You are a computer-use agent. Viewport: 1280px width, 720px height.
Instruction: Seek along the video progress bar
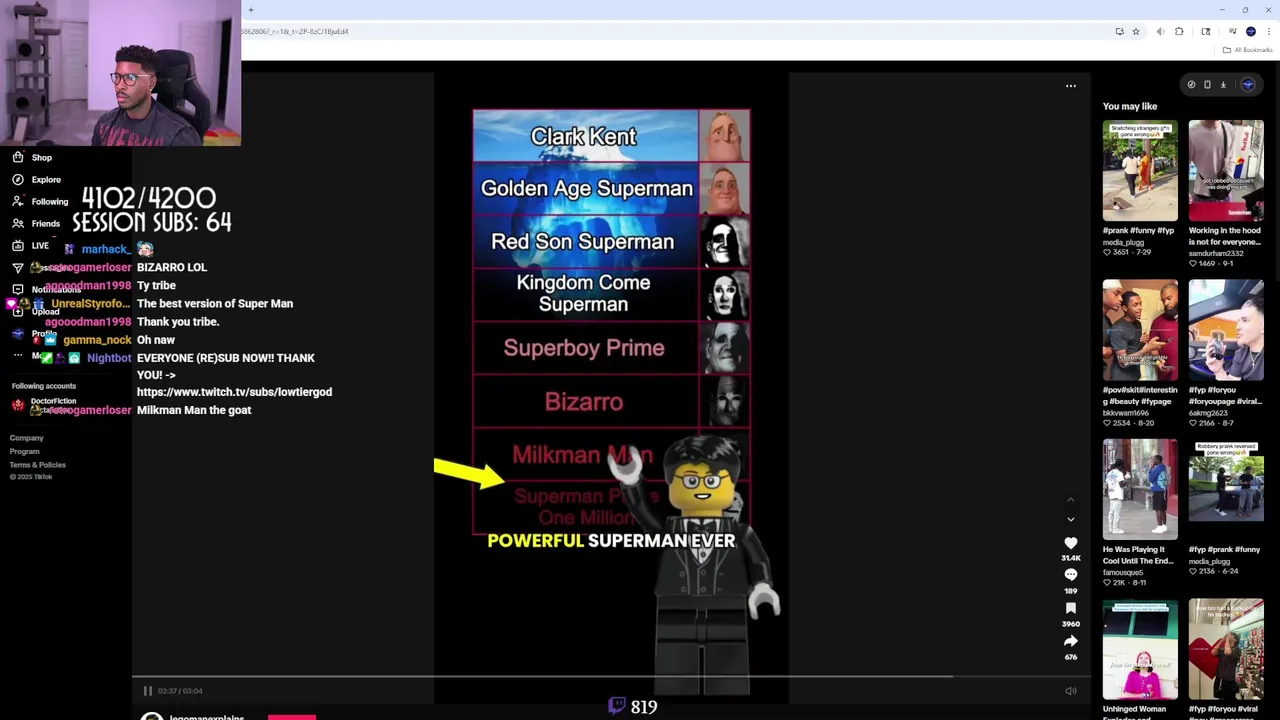(x=610, y=677)
